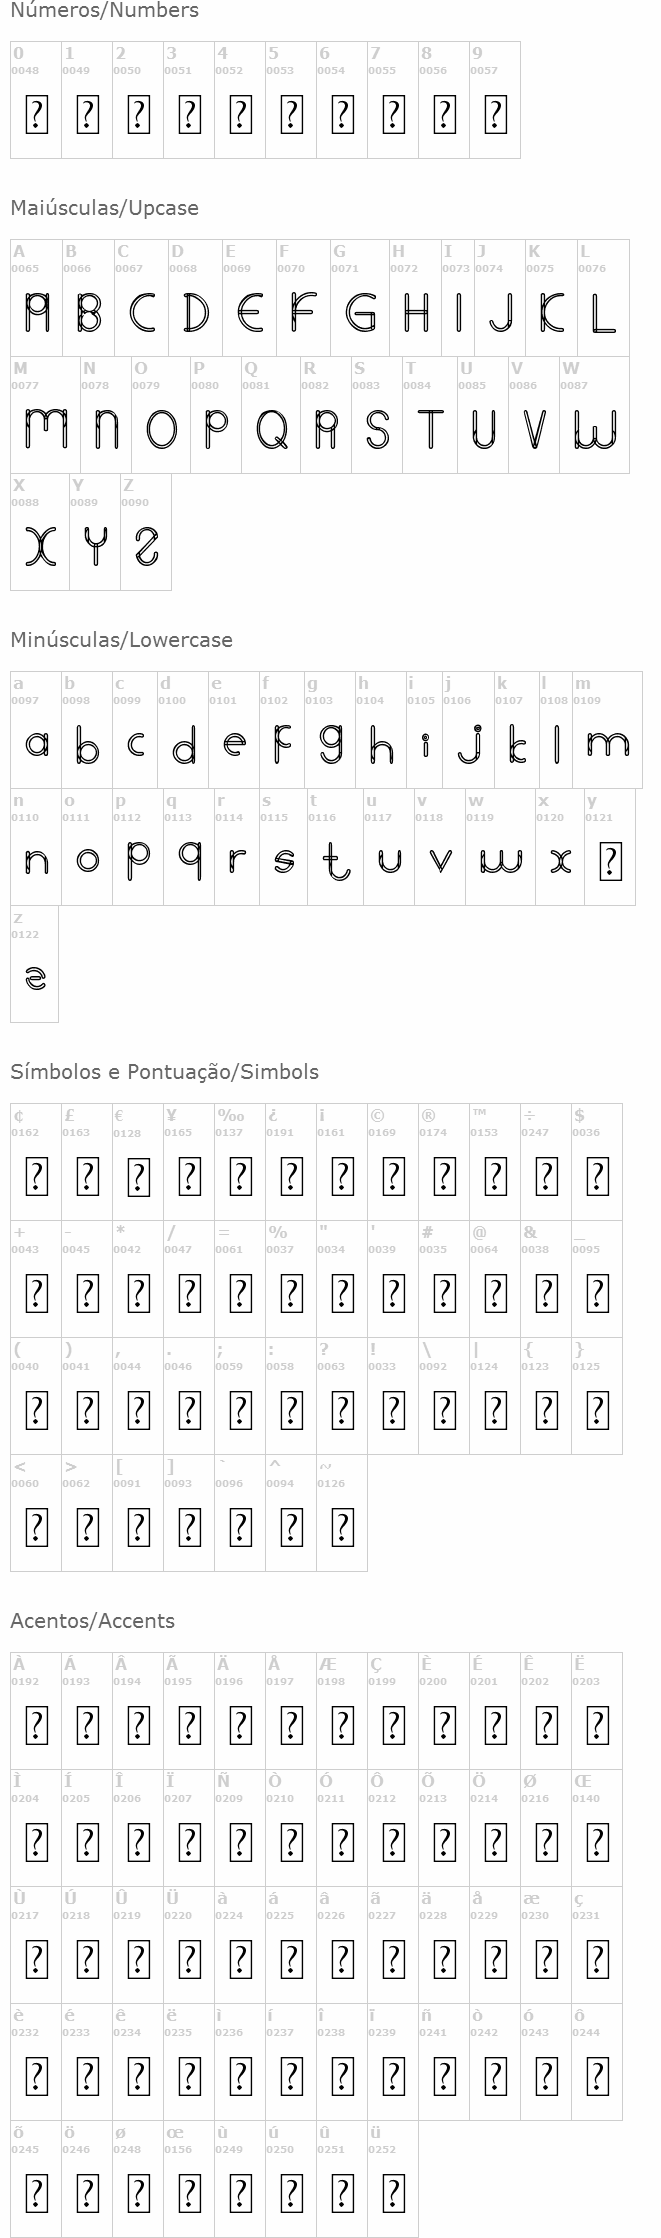Select the uppercase G glyph cell

[359, 298]
